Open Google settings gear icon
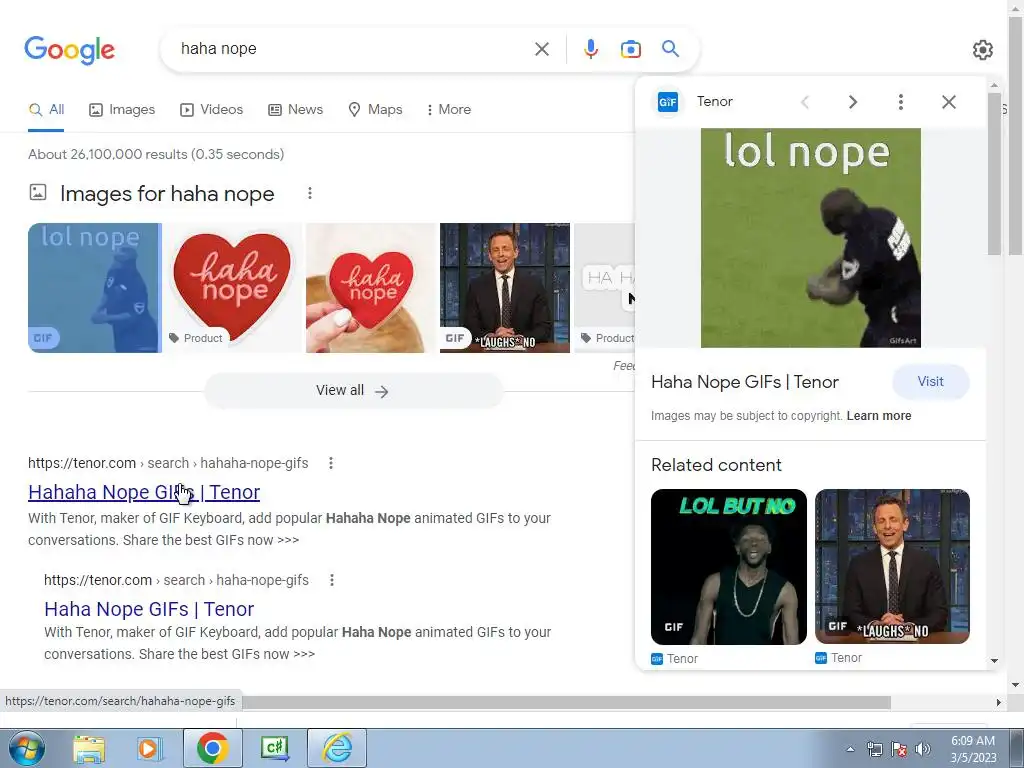The image size is (1024, 768). click(x=982, y=50)
